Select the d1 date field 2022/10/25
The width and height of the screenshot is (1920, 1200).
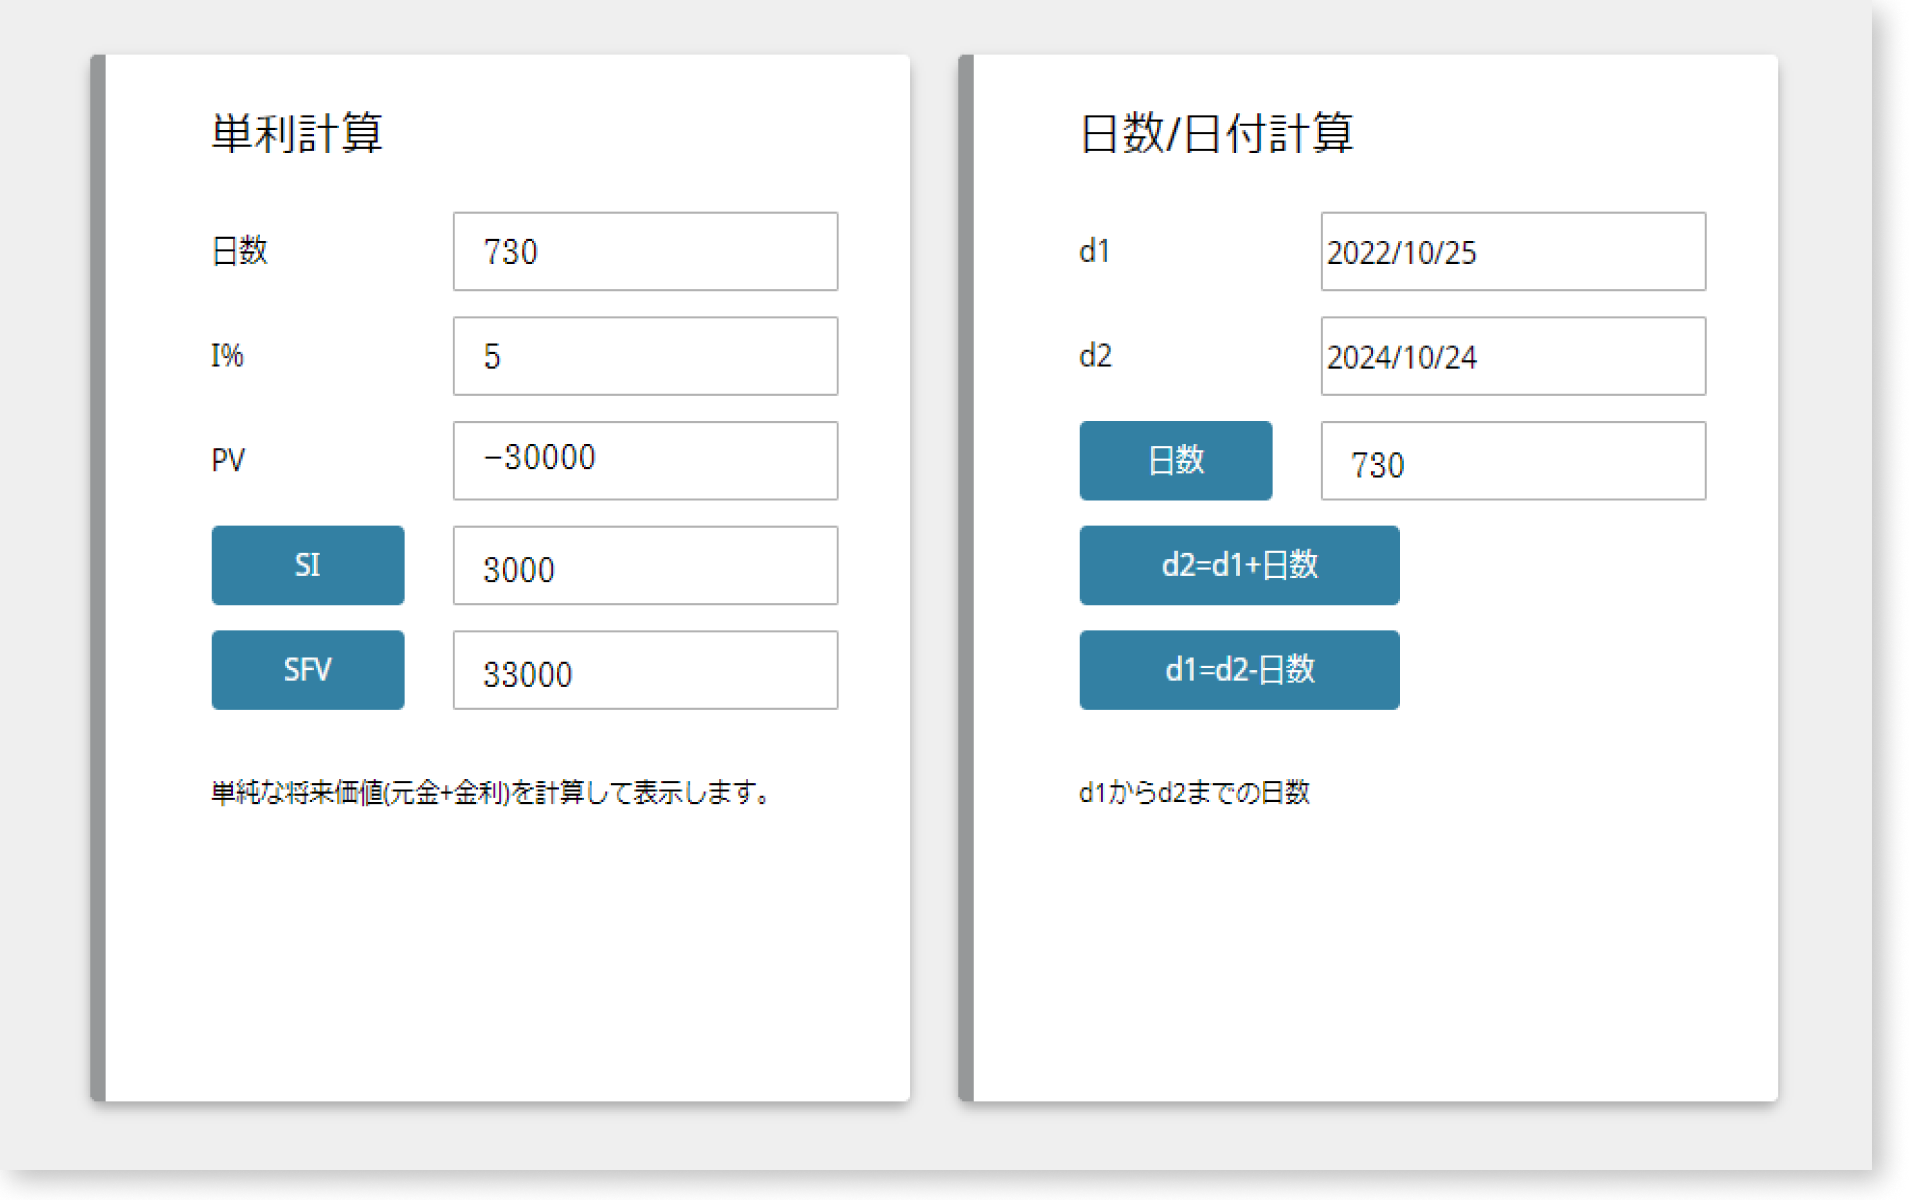1512,252
